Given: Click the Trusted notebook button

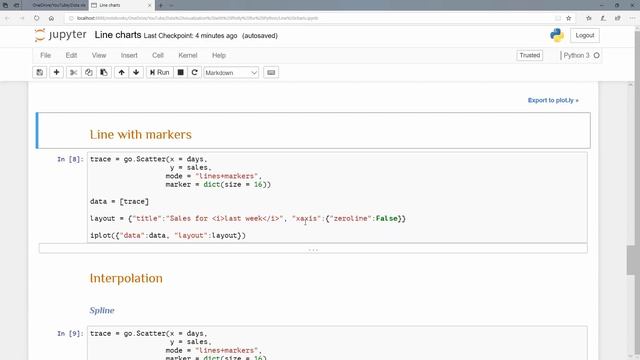Looking at the screenshot, I should (529, 56).
